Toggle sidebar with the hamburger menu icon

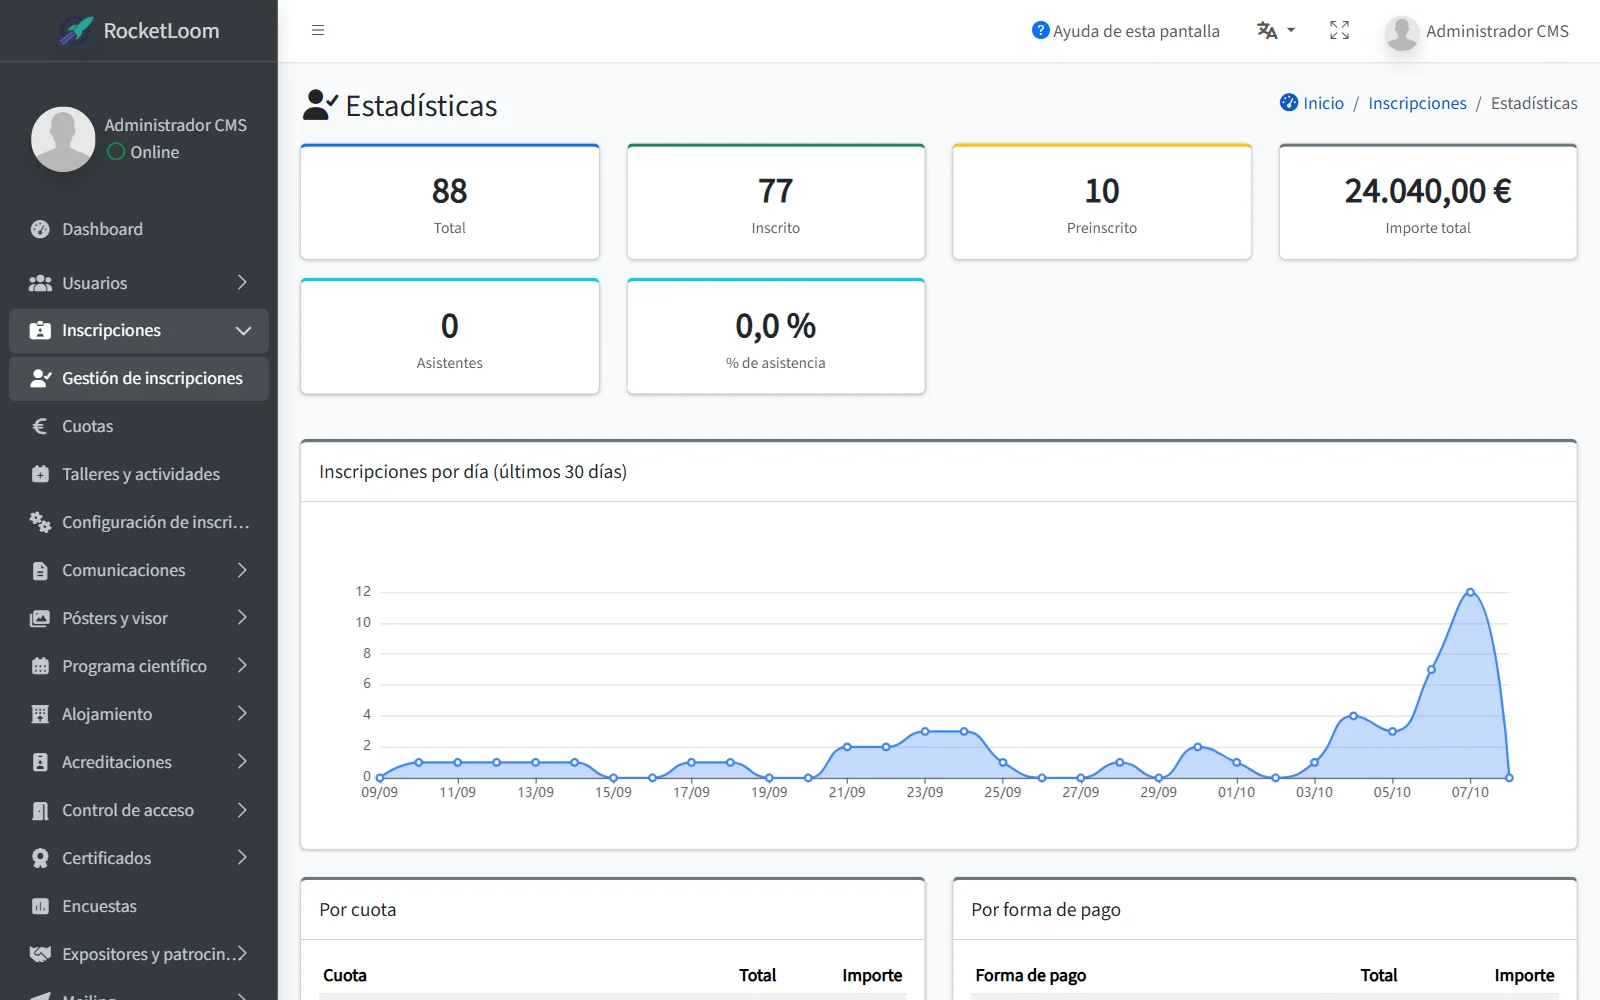click(x=318, y=30)
